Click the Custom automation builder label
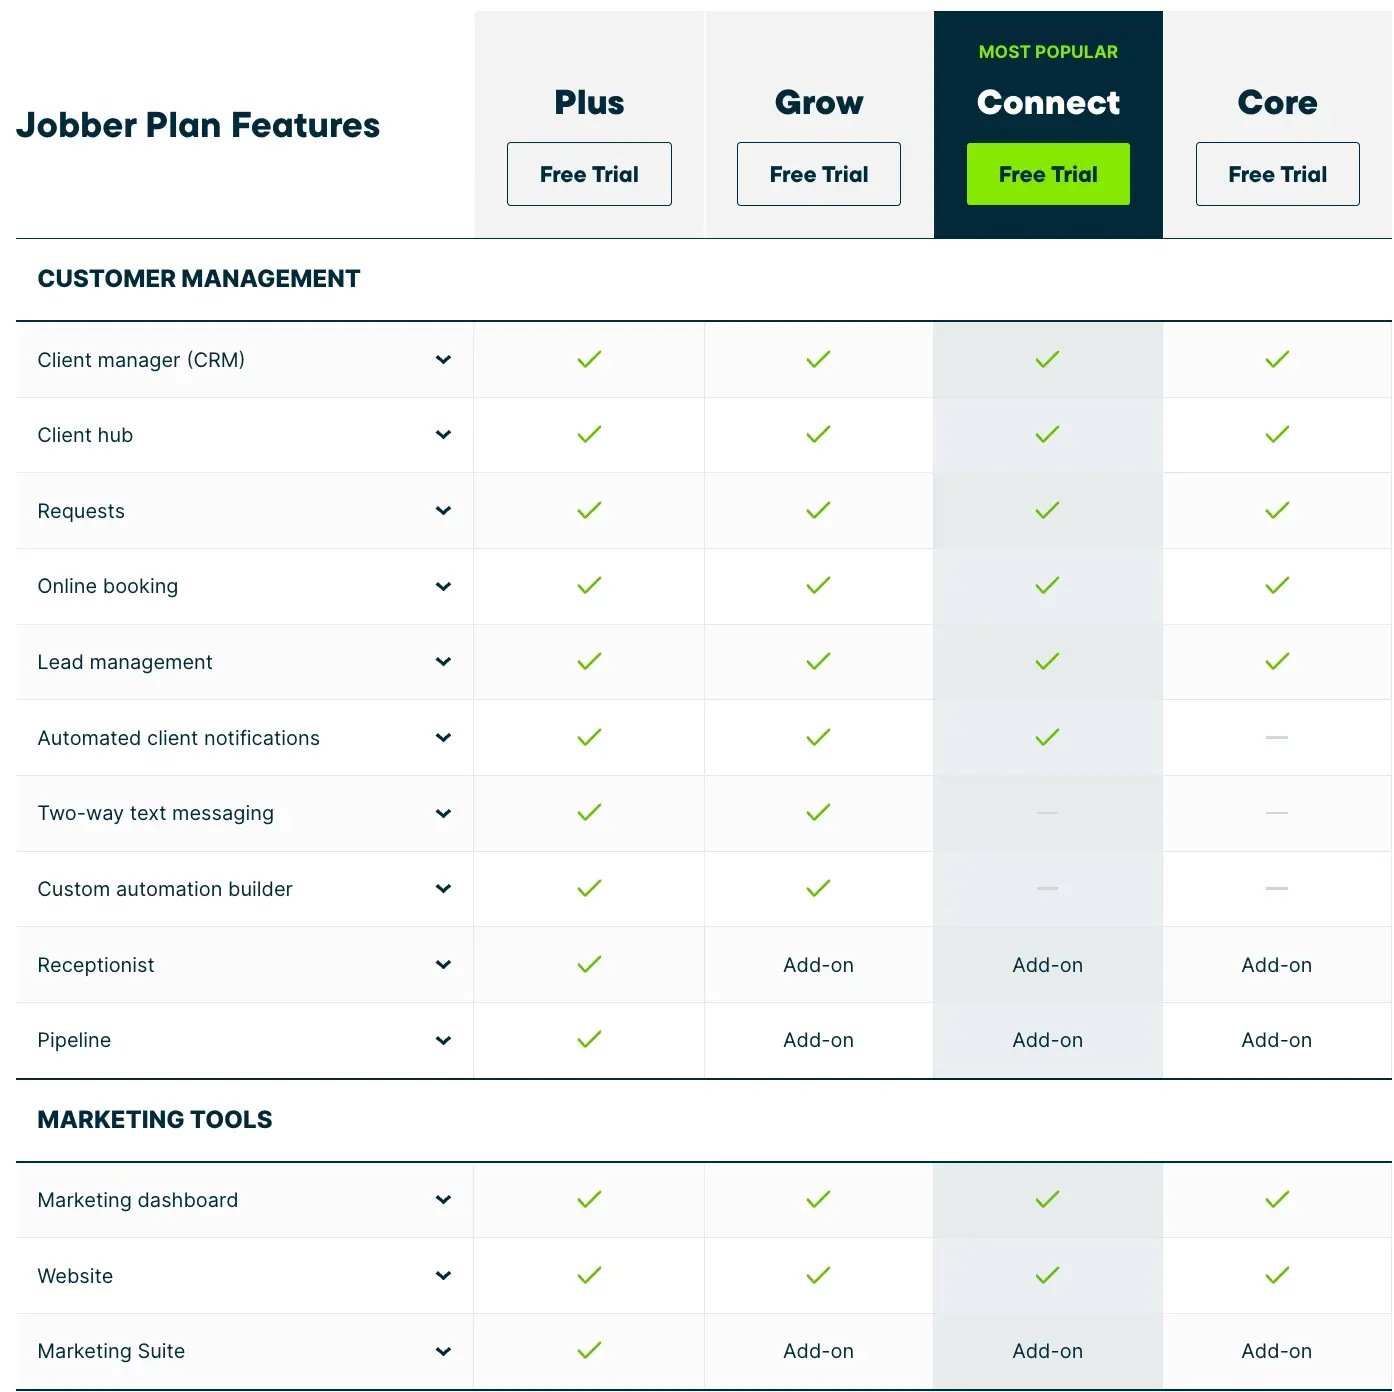1394x1392 pixels. pyautogui.click(x=165, y=889)
